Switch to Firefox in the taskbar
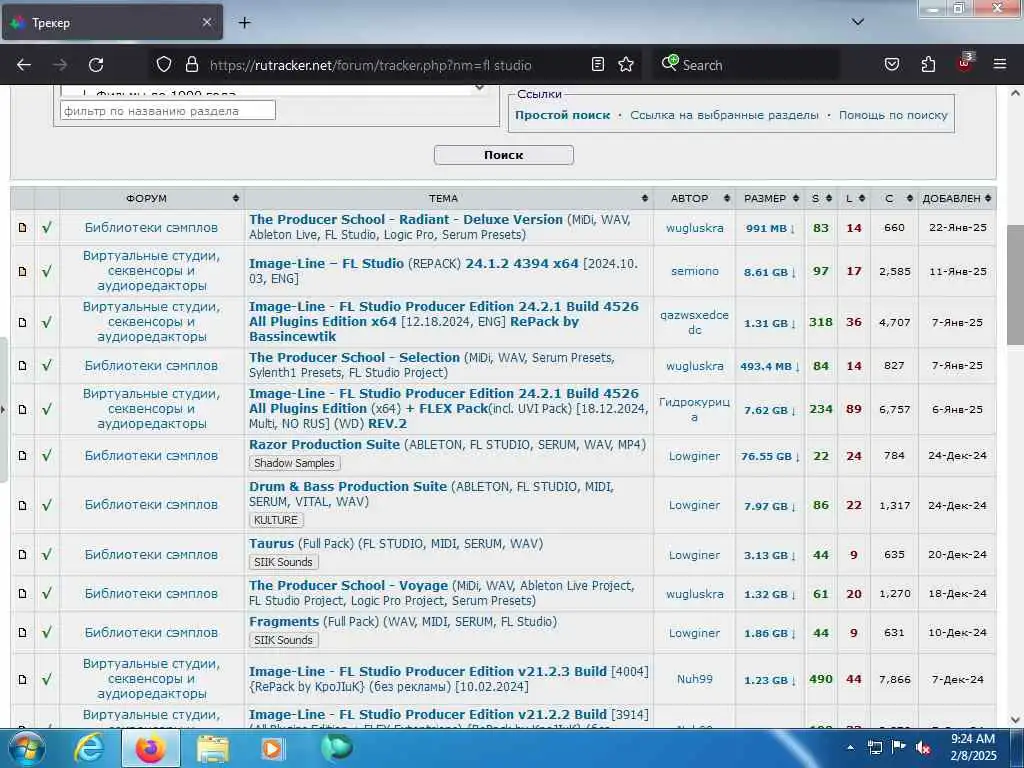Viewport: 1024px width, 768px height. tap(151, 749)
